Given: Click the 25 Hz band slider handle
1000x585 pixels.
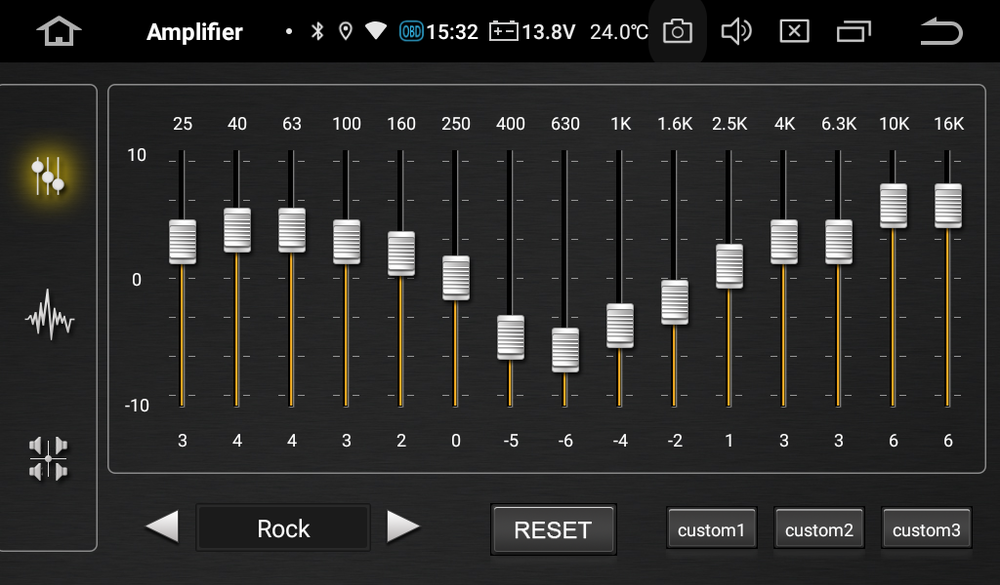Looking at the screenshot, I should pyautogui.click(x=182, y=242).
